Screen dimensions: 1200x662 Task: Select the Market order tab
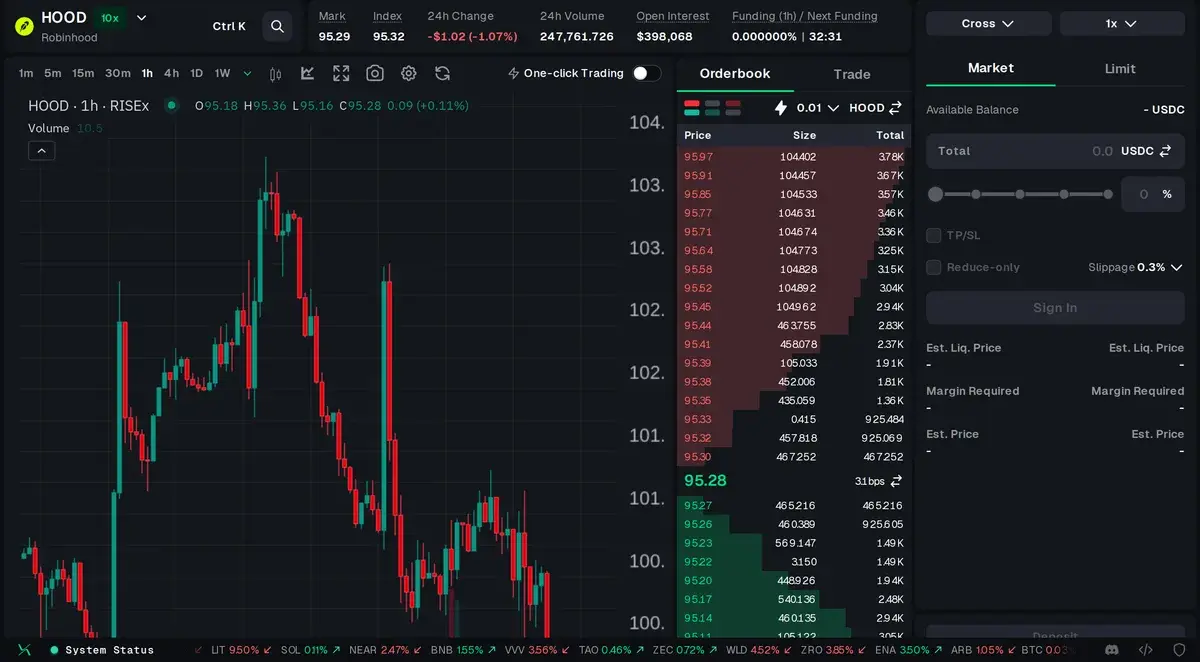click(991, 68)
